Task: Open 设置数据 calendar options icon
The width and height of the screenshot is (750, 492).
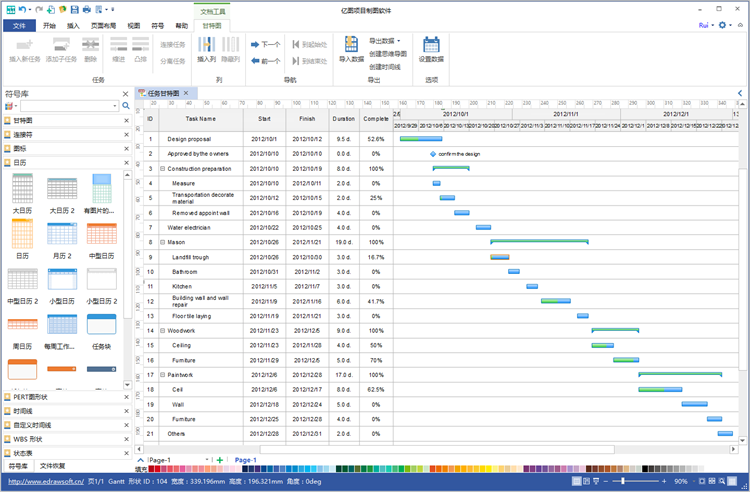Action: pos(431,44)
